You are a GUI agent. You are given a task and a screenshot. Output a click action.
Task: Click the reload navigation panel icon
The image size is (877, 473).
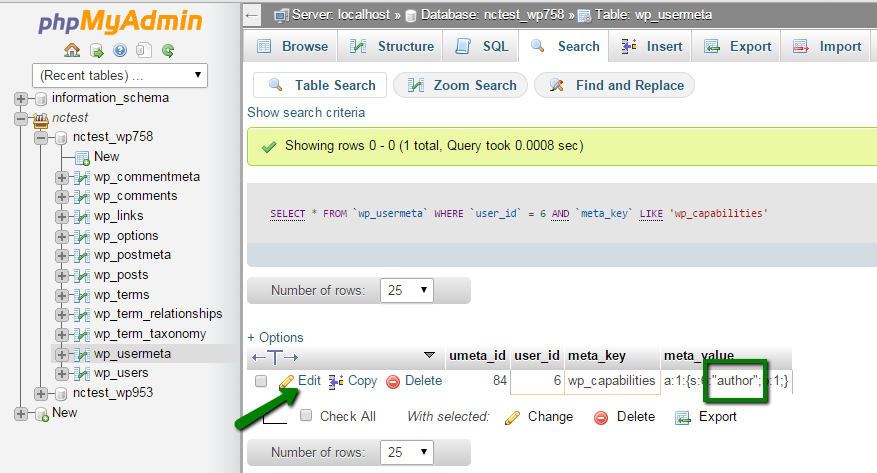pos(168,50)
